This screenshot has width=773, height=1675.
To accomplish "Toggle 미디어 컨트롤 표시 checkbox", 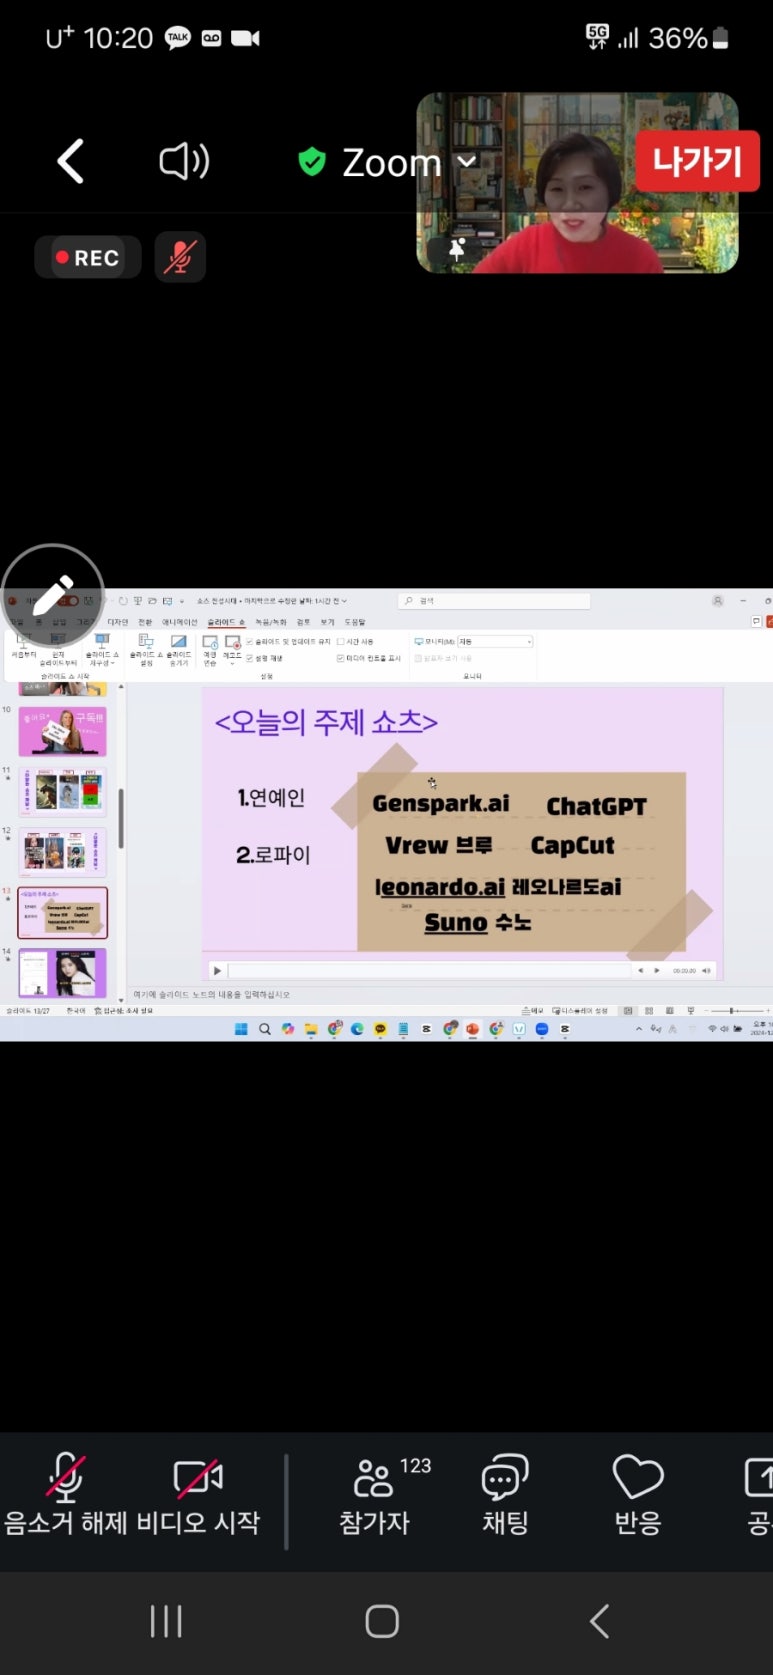I will pyautogui.click(x=369, y=658).
